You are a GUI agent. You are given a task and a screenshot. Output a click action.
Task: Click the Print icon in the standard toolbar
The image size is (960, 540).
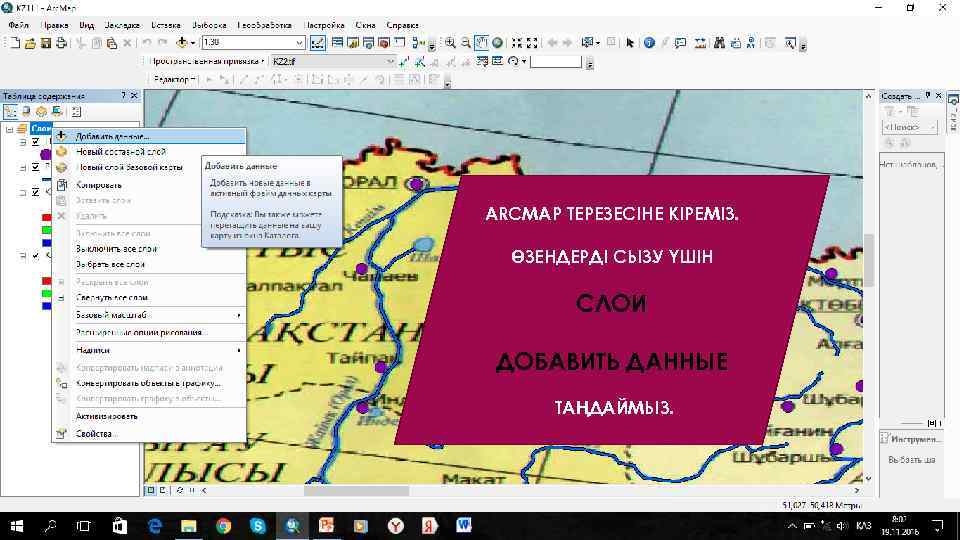[x=61, y=43]
